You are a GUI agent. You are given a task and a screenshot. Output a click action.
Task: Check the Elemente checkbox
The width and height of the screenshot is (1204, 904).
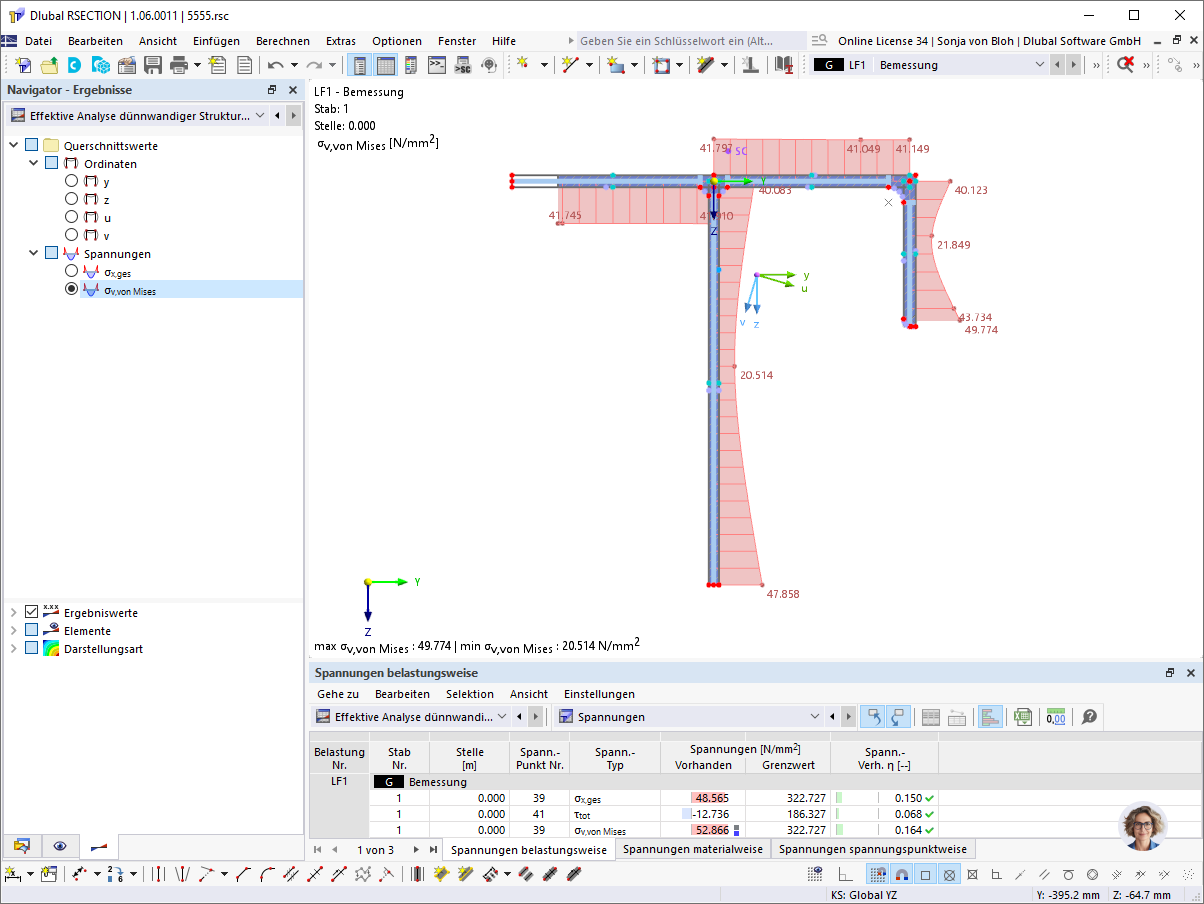click(32, 630)
